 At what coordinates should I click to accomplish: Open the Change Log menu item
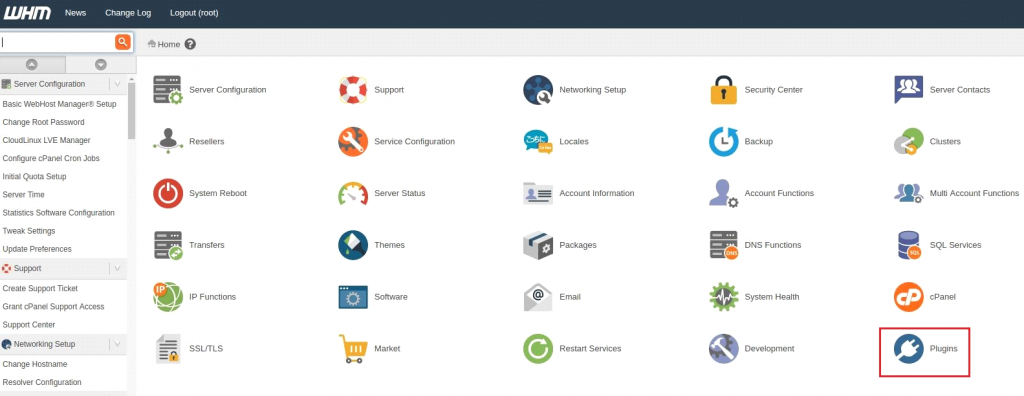coord(128,13)
